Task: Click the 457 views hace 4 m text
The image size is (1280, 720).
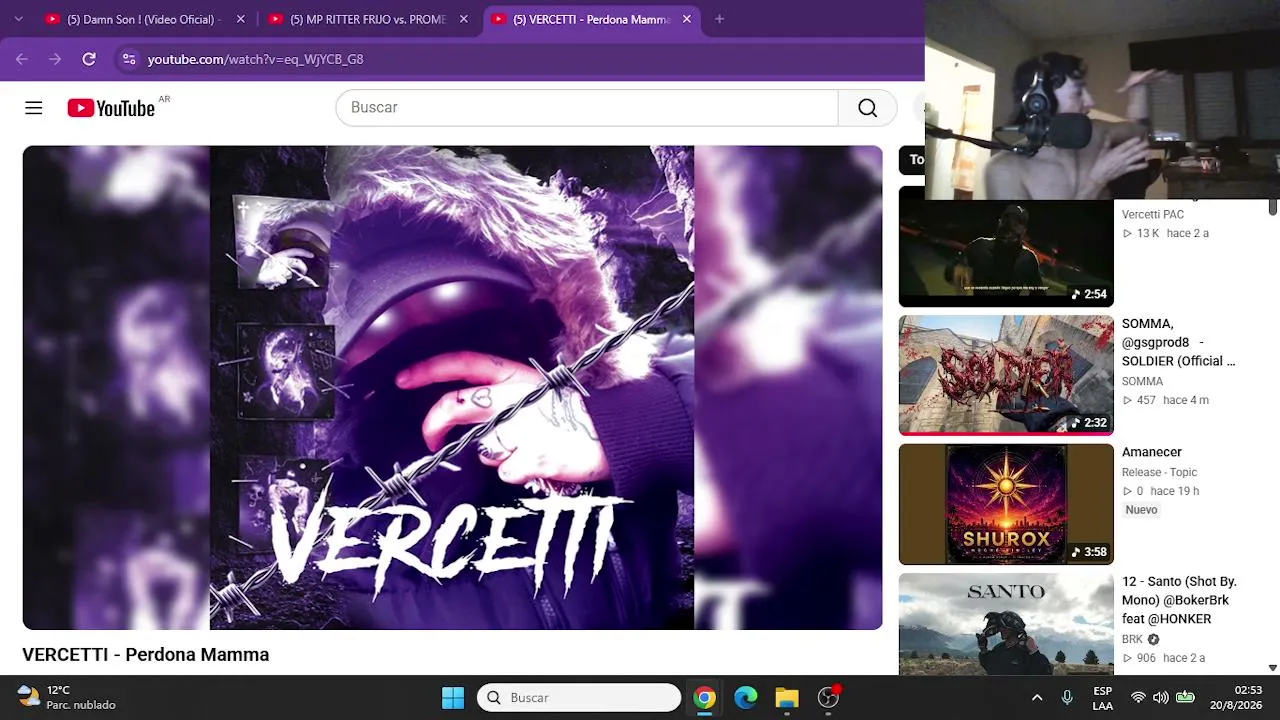Action: coord(1165,400)
